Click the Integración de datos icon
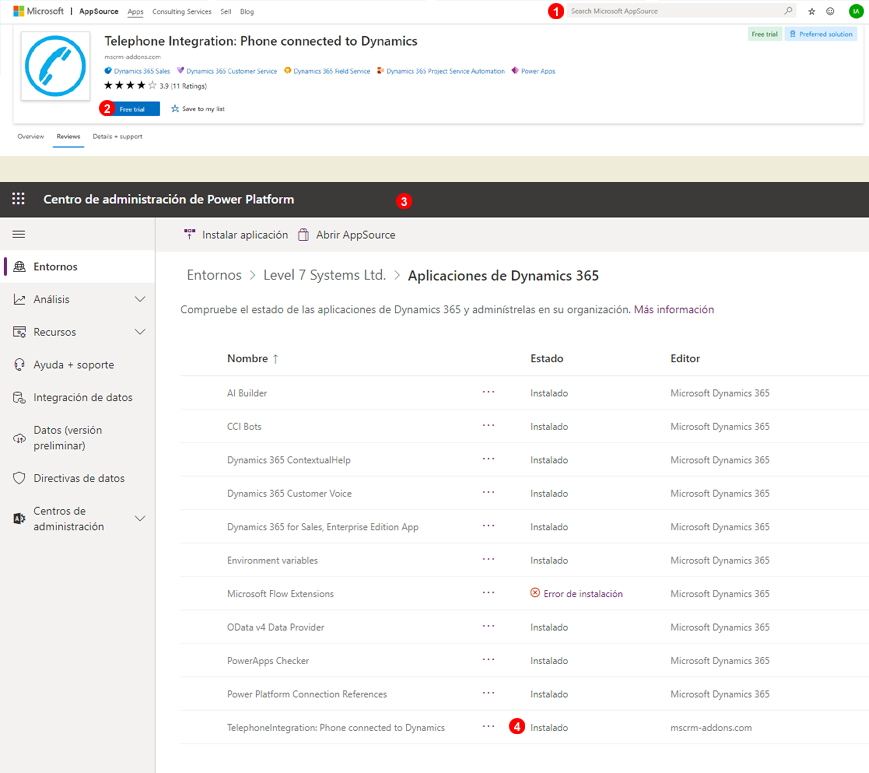 (x=19, y=397)
